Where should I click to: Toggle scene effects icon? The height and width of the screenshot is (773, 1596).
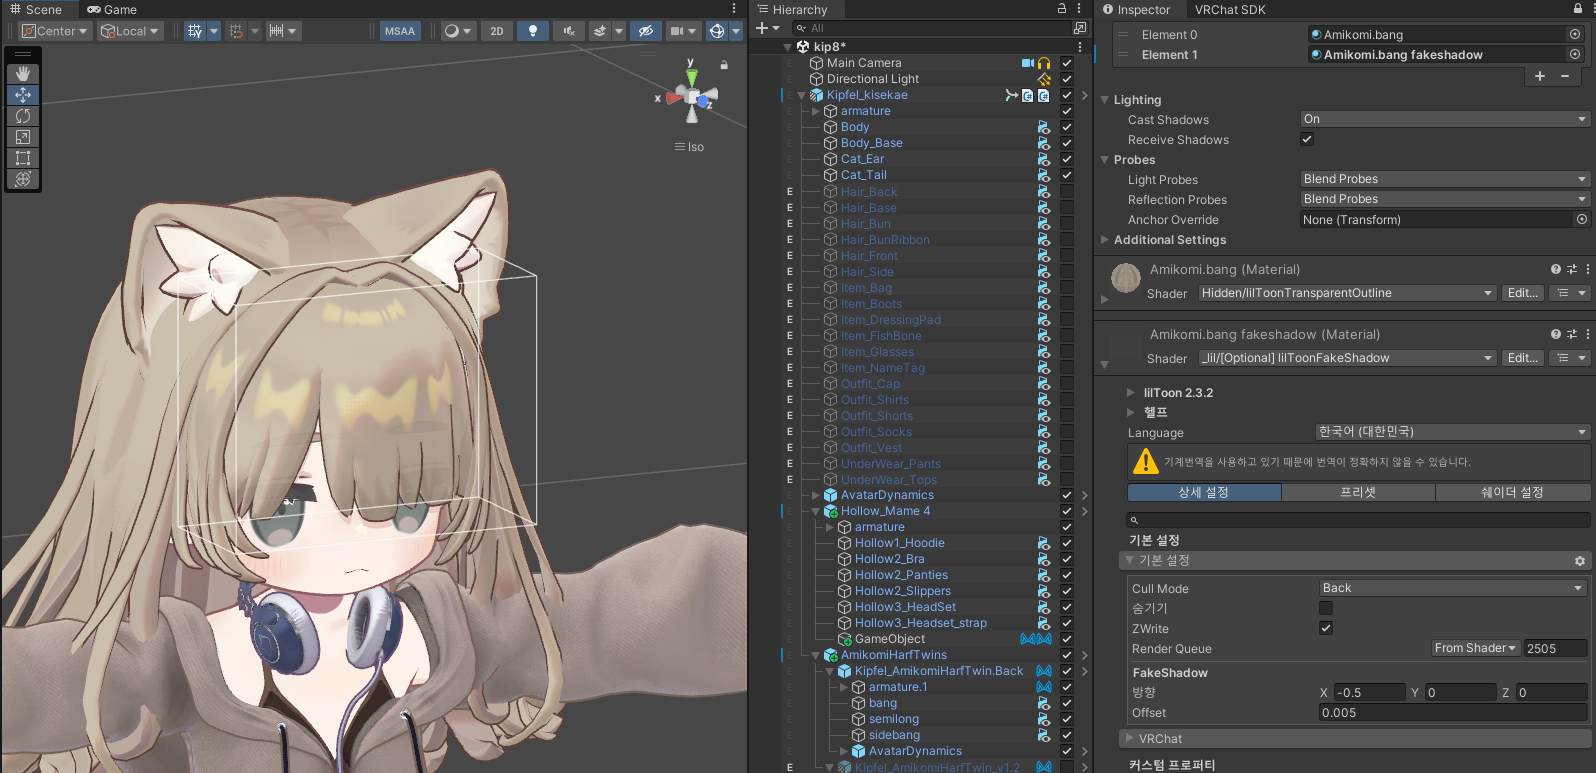click(599, 31)
